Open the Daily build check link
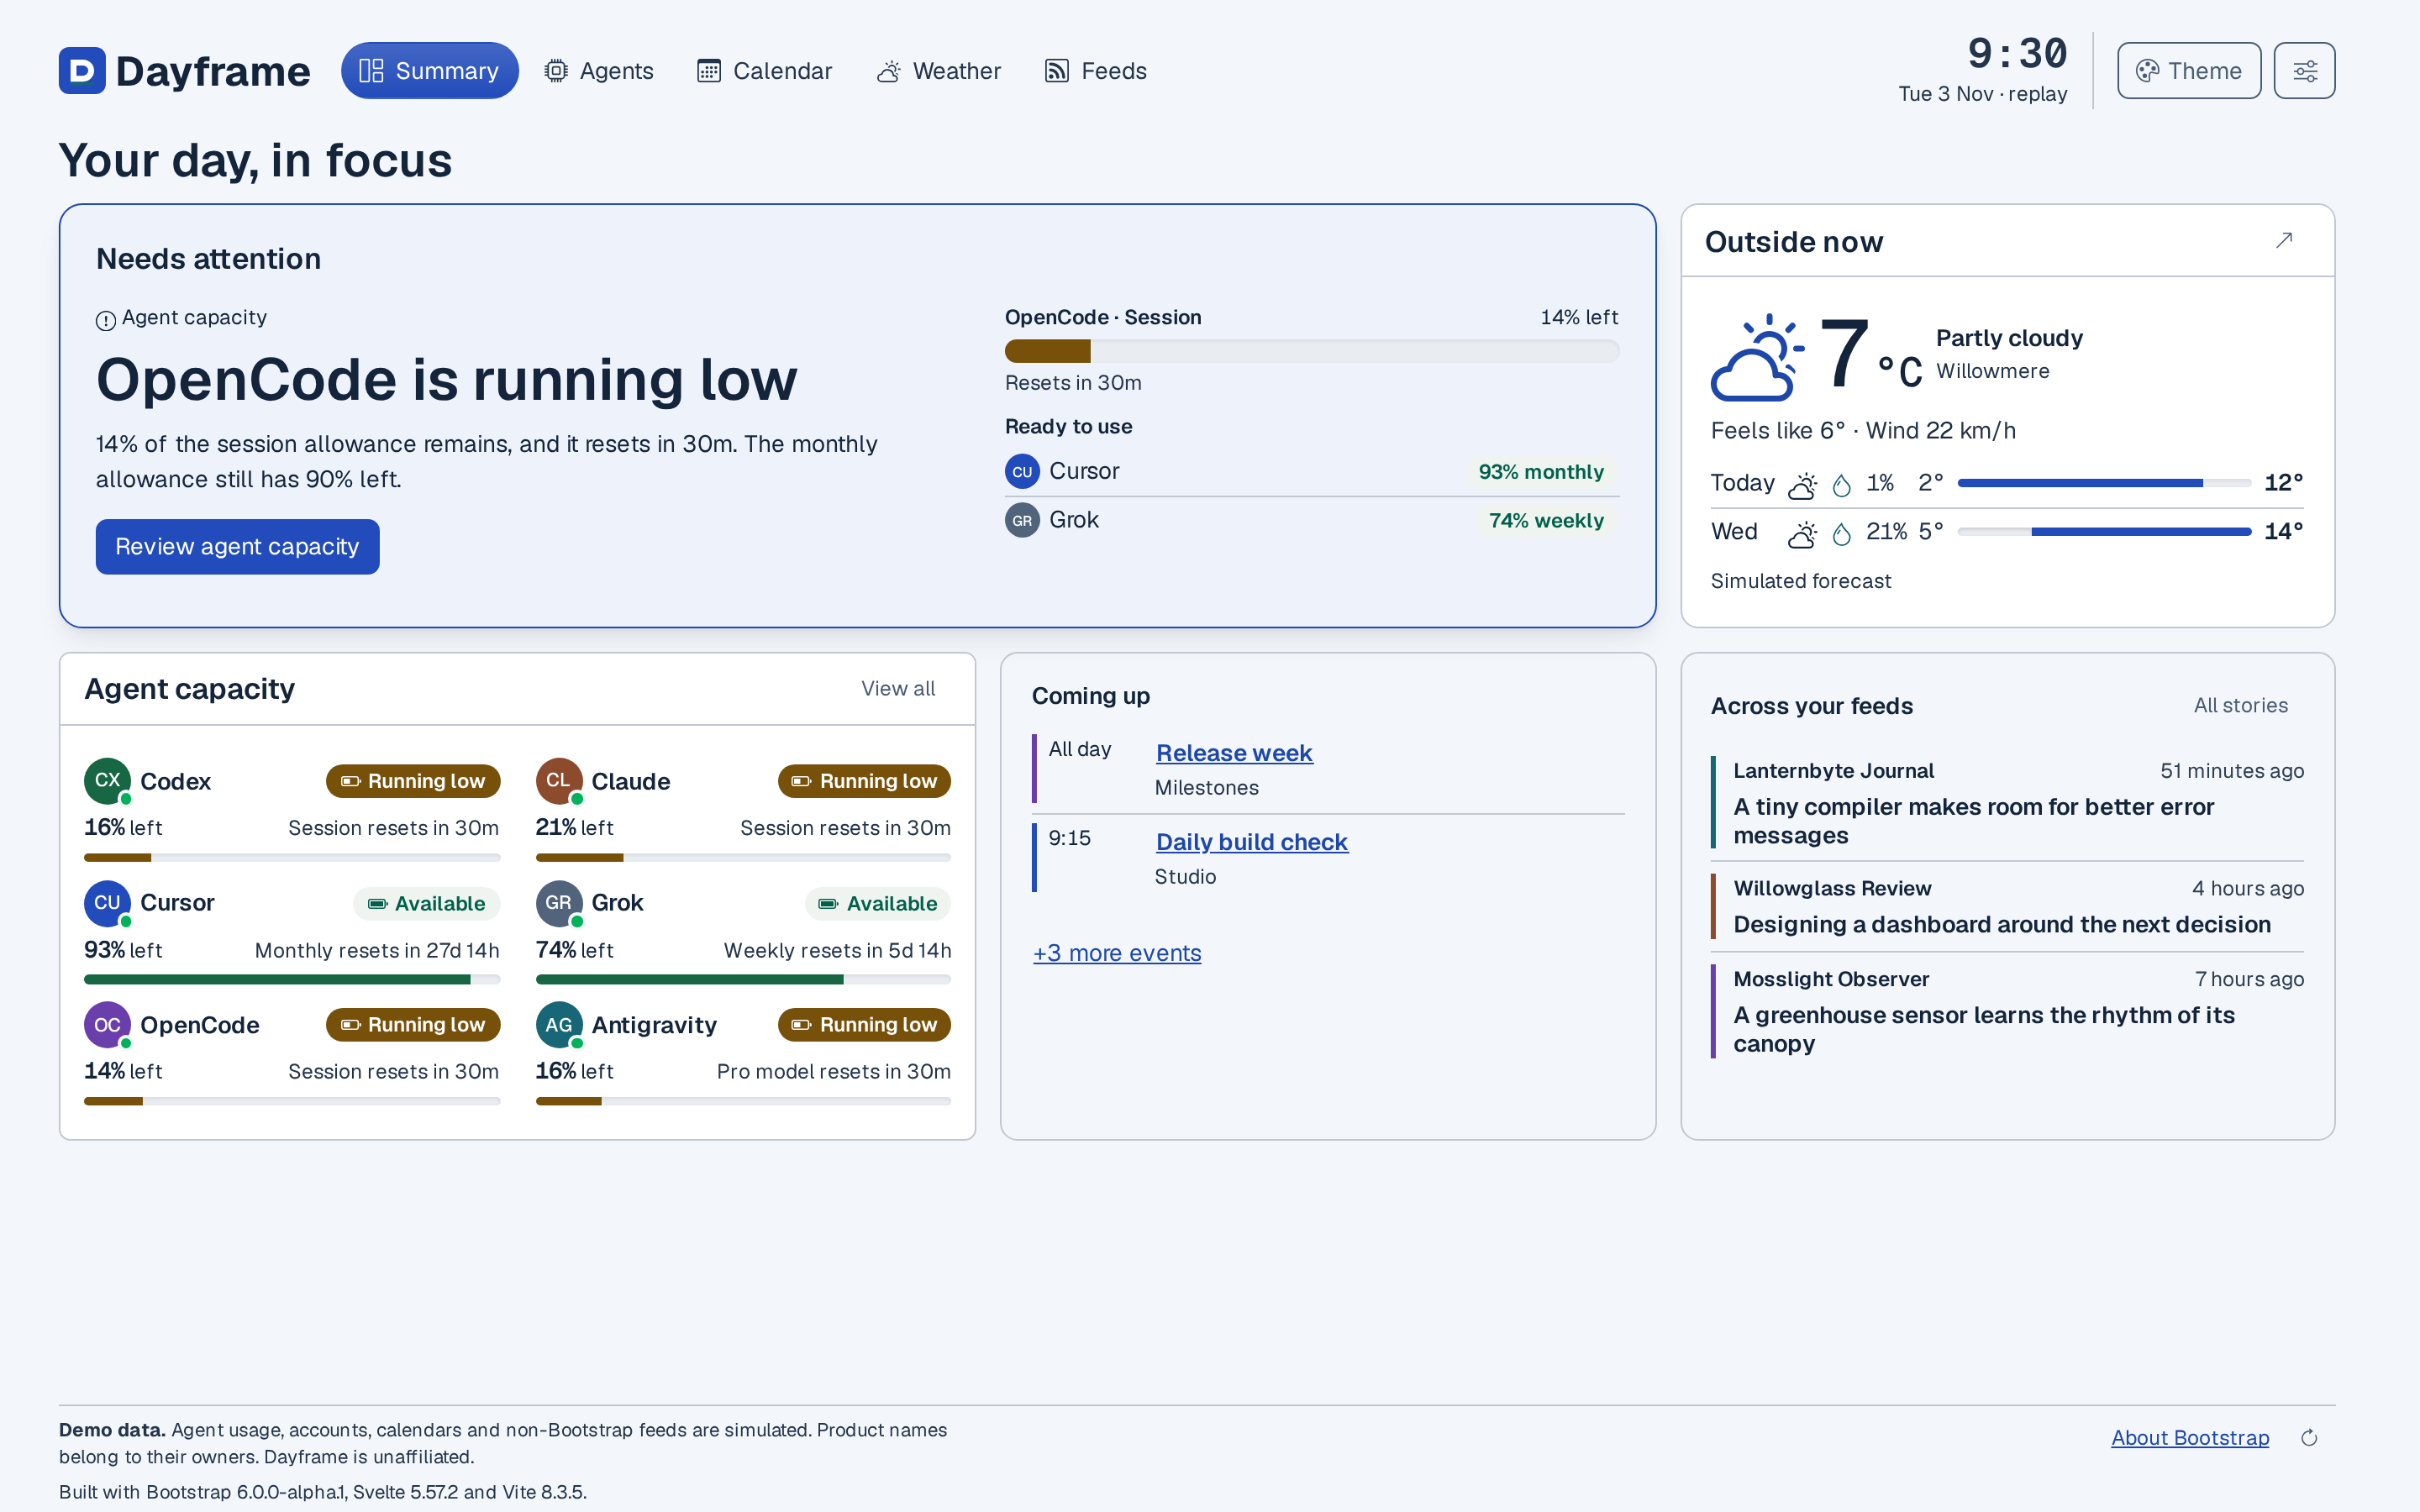The width and height of the screenshot is (2420, 1512). click(x=1252, y=842)
